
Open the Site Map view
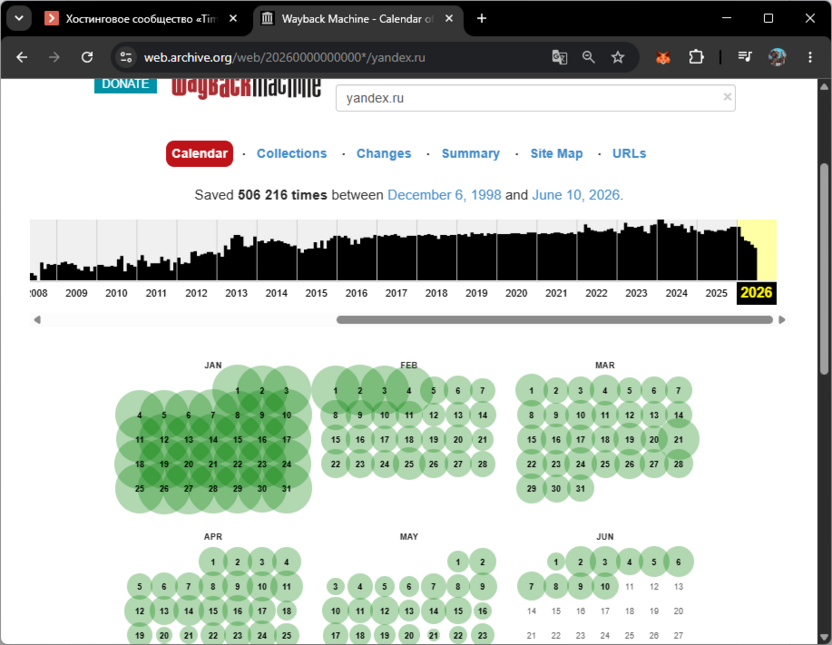pyautogui.click(x=557, y=154)
